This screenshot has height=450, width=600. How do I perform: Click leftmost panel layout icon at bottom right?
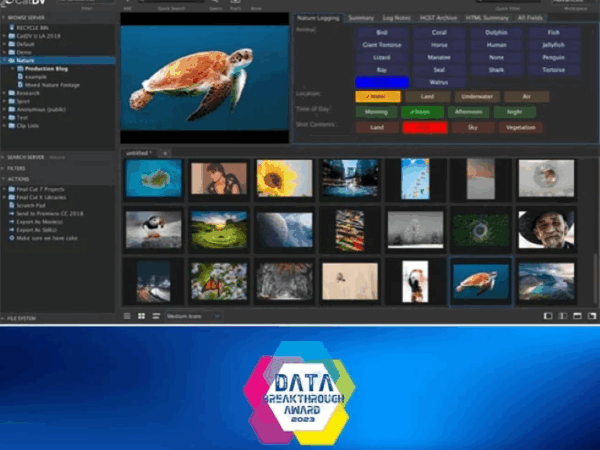click(548, 316)
